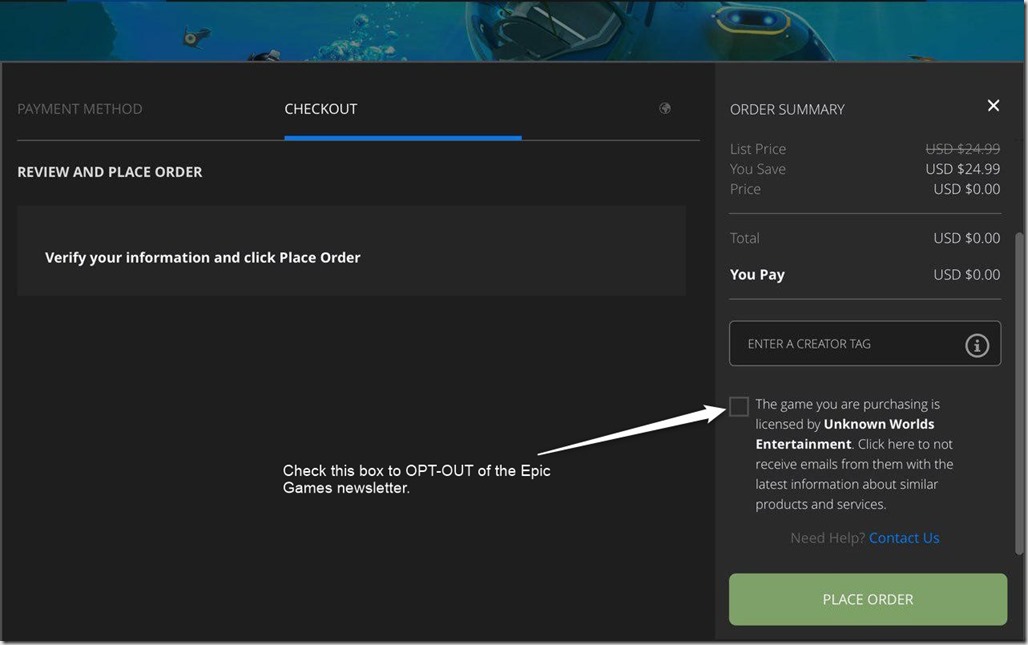
Task: Click the globe language icon
Action: tap(665, 108)
